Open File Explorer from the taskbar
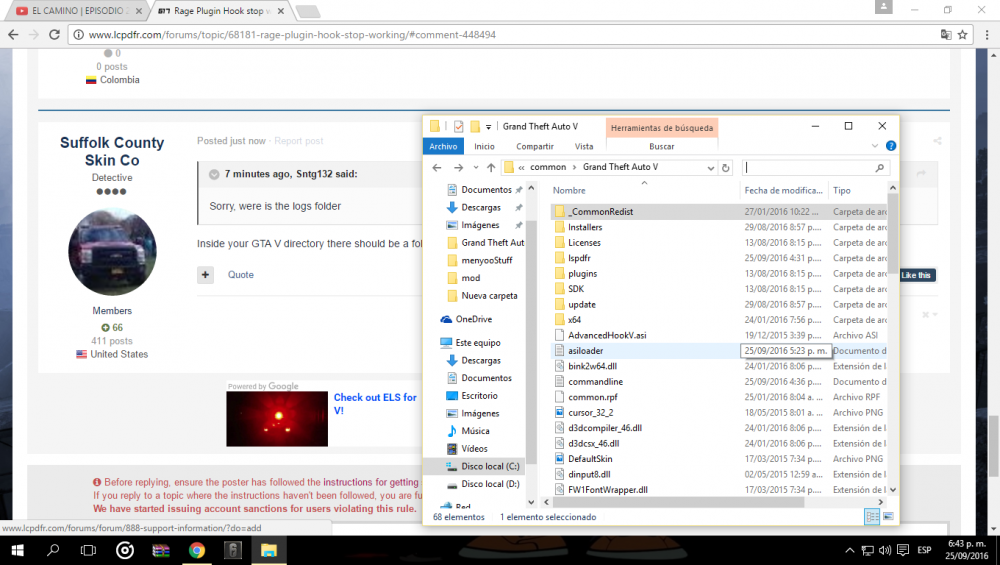Image resolution: width=1000 pixels, height=565 pixels. click(268, 550)
